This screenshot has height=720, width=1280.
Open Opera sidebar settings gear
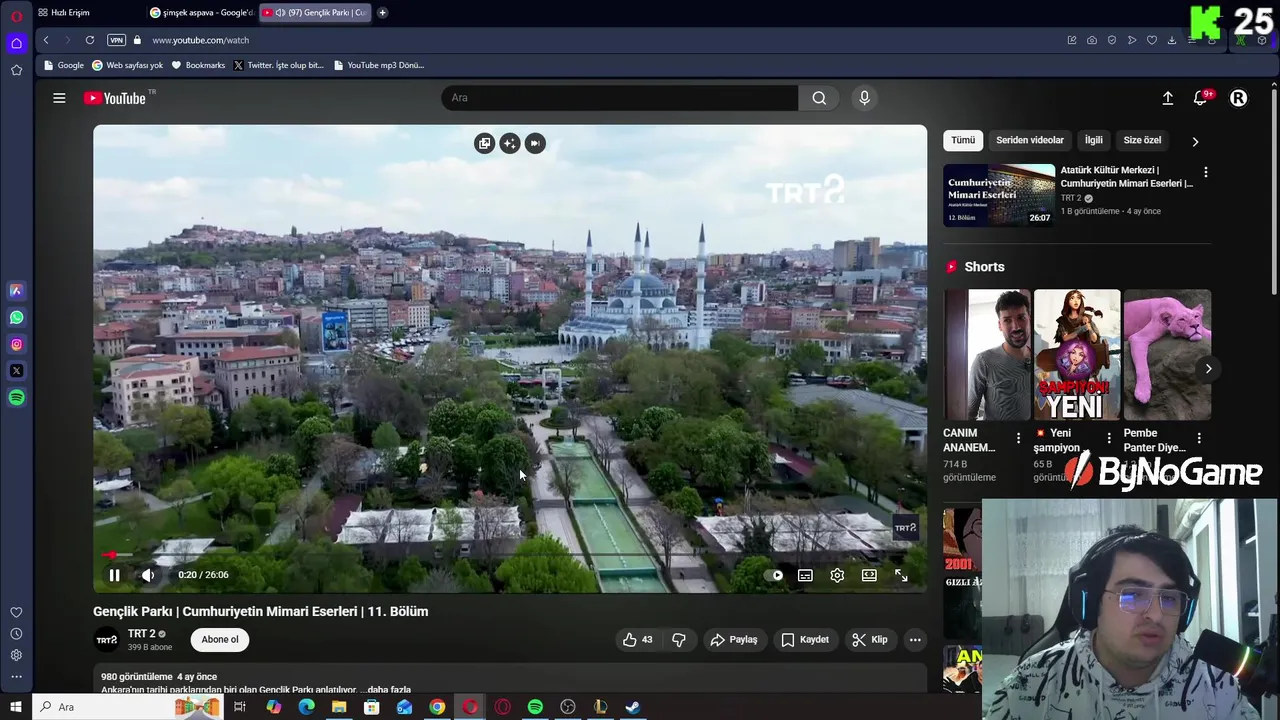[16, 655]
